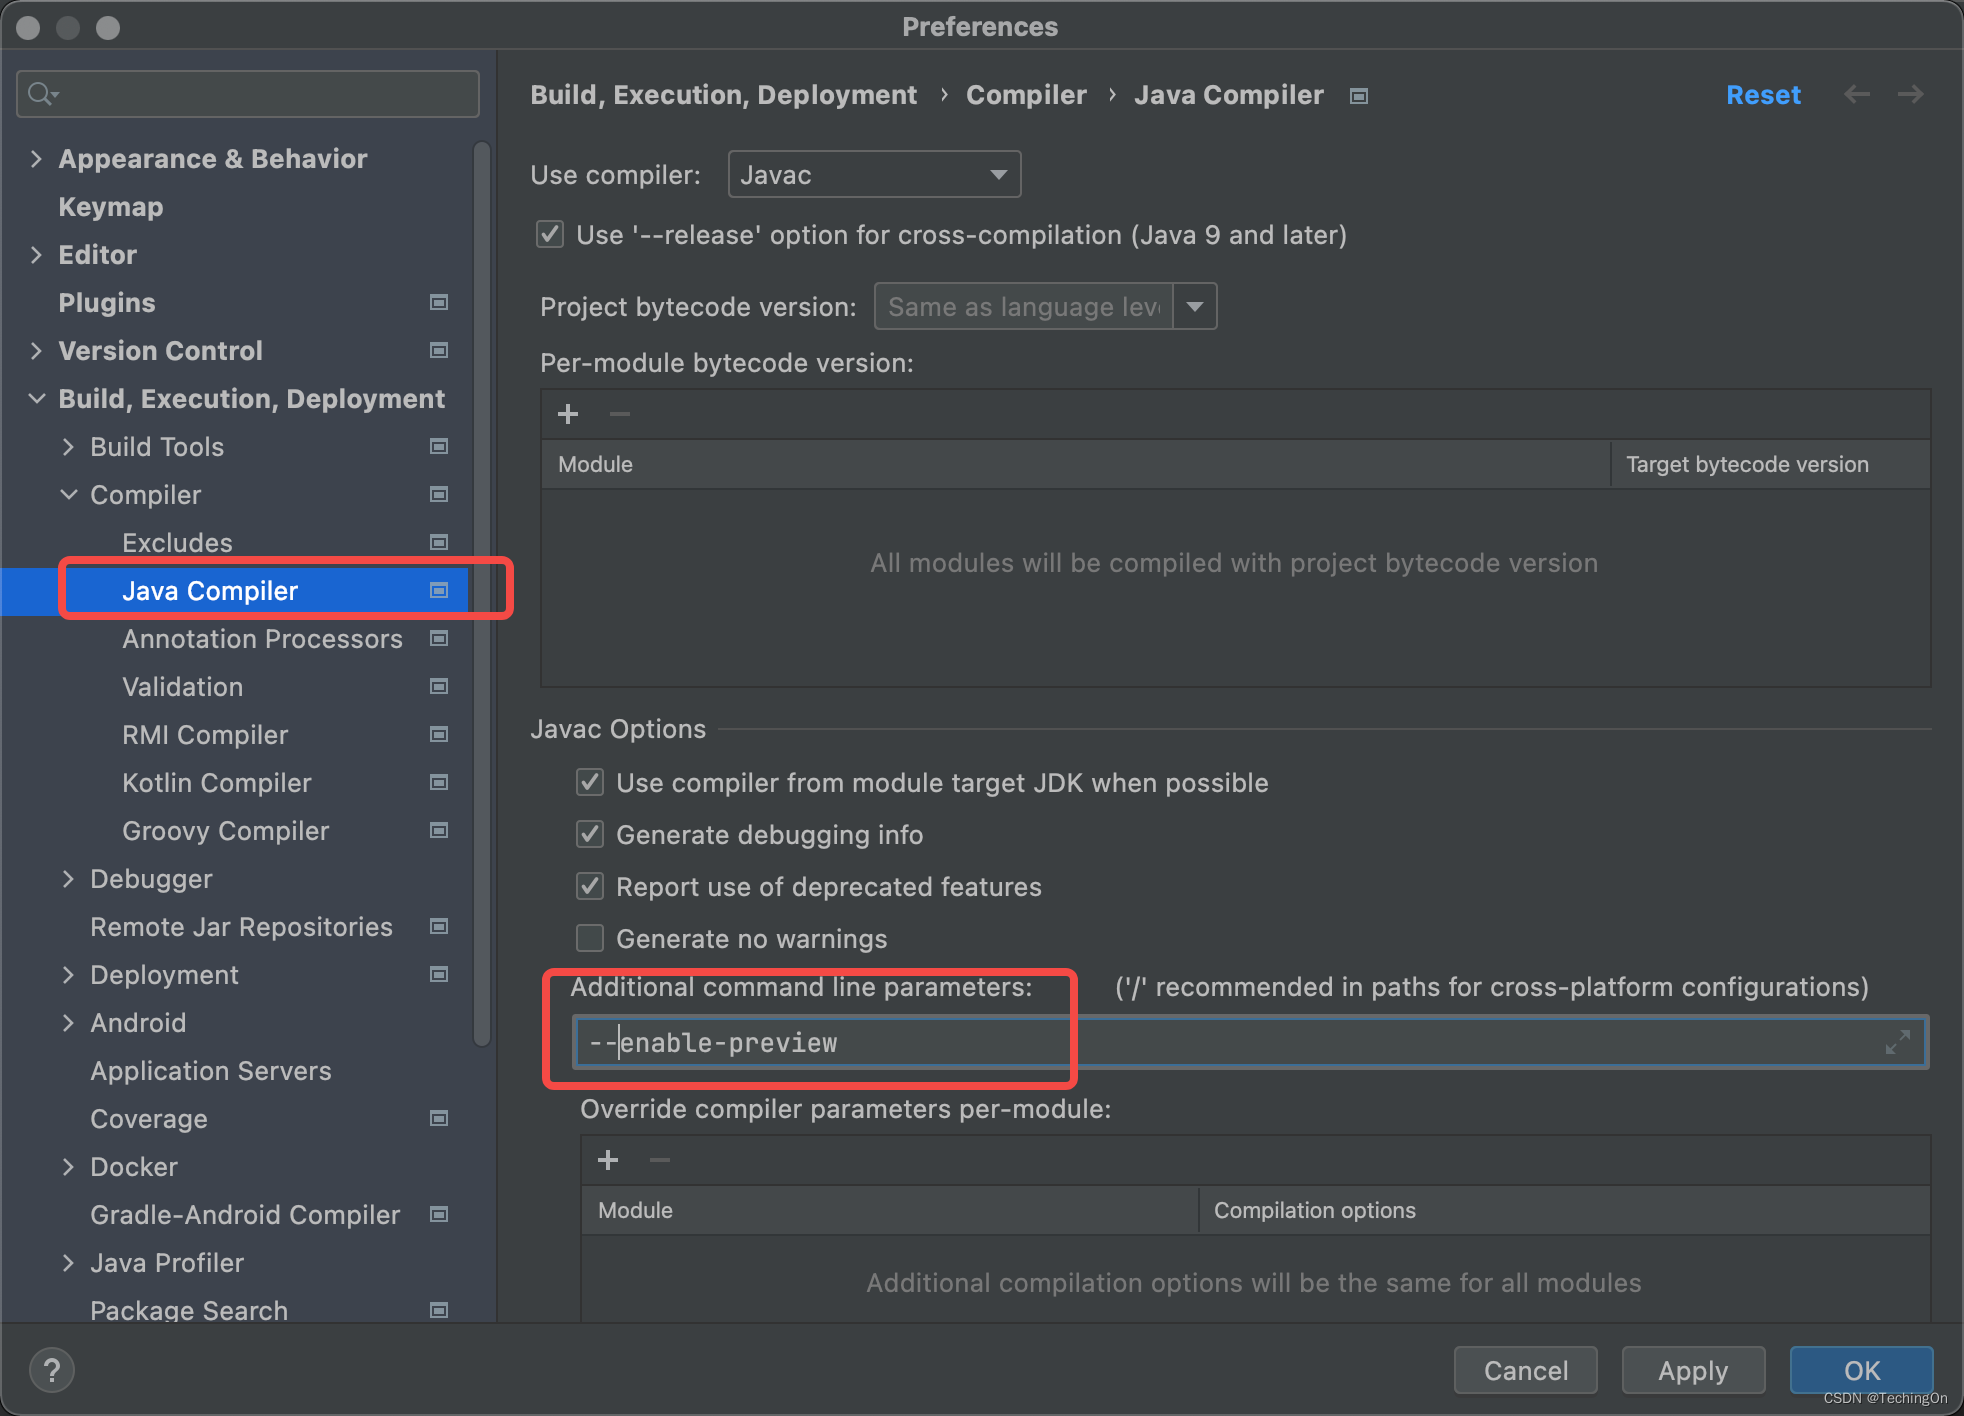This screenshot has width=1964, height=1416.
Task: Click the add icon under Override compiler parameters
Action: (x=607, y=1160)
